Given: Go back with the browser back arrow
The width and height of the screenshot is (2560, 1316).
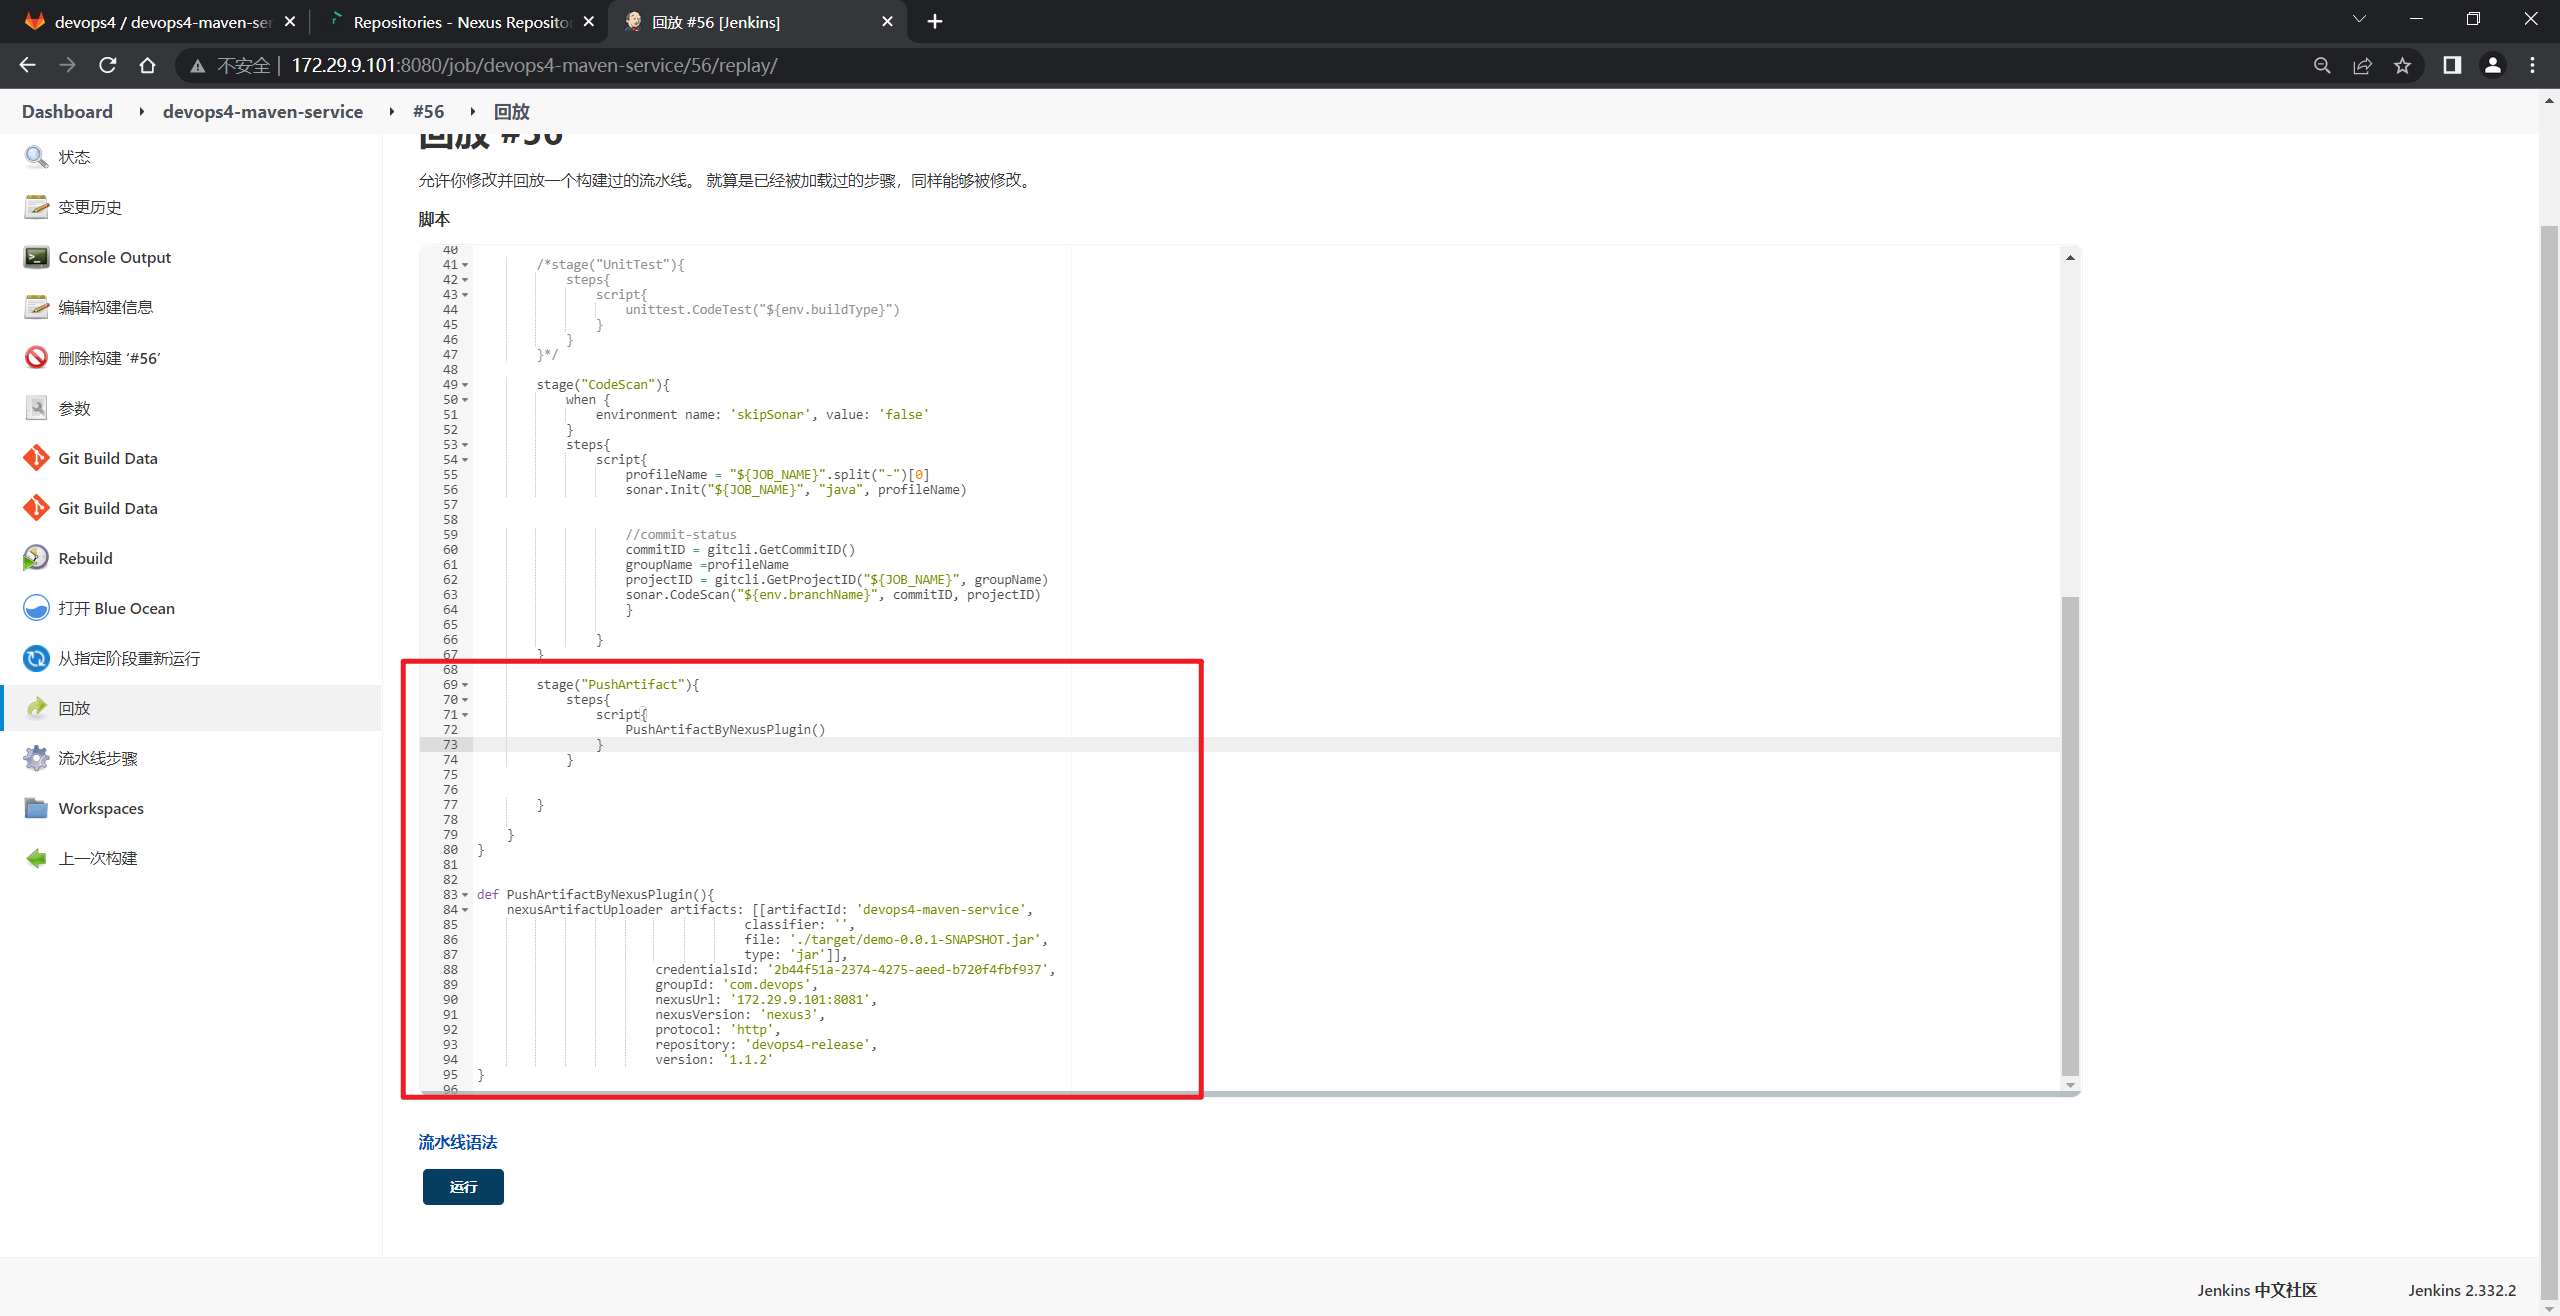Looking at the screenshot, I should [27, 65].
